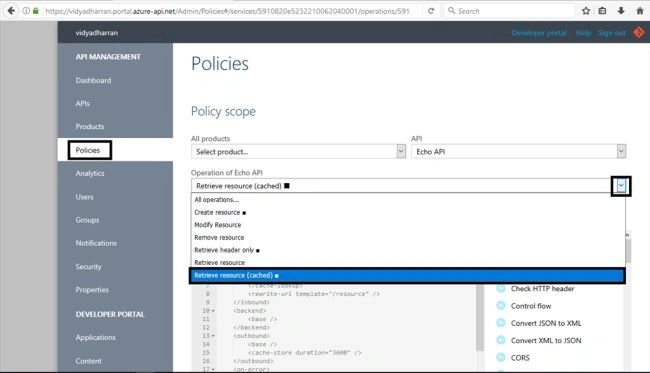The image size is (650, 373).
Task: Open the All products dropdown
Action: (298, 152)
